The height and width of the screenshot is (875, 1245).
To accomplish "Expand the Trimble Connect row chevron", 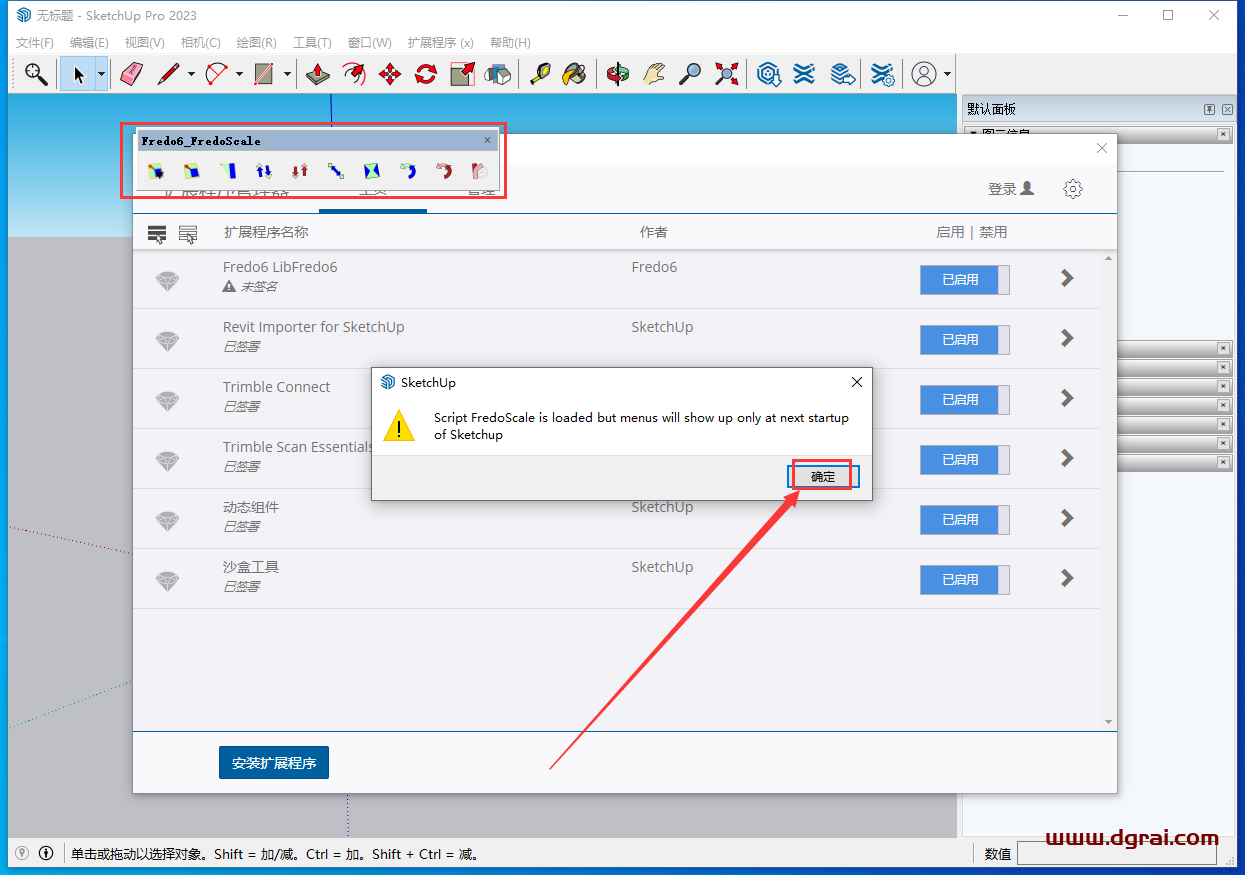I will coord(1067,398).
